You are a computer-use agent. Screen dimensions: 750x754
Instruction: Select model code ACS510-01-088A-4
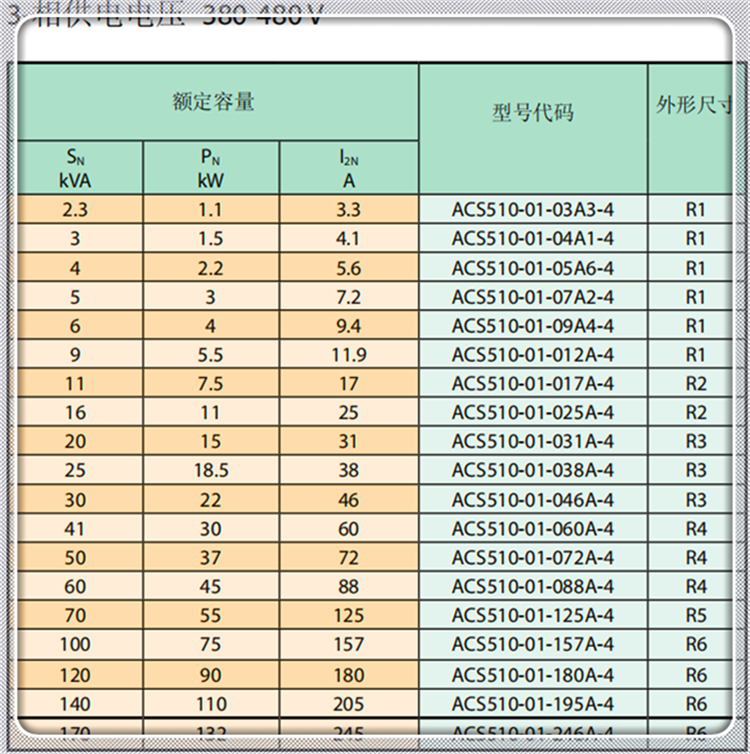coord(533,587)
